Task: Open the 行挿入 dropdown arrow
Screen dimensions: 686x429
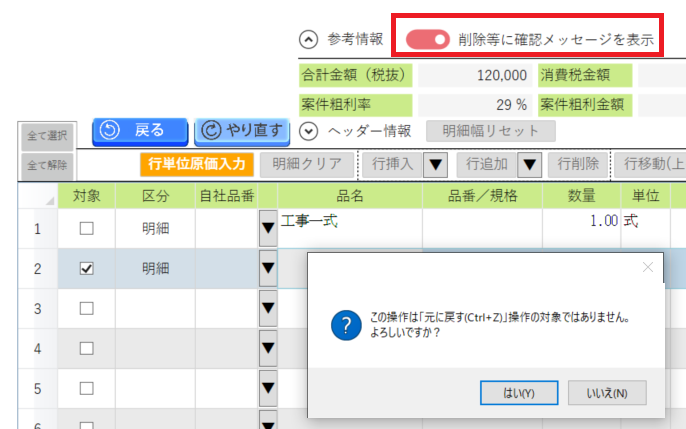Action: (x=436, y=164)
